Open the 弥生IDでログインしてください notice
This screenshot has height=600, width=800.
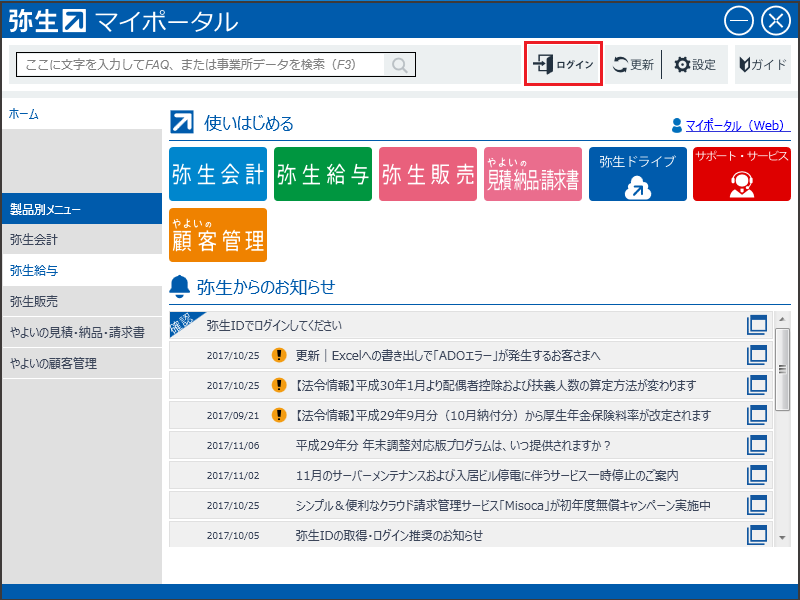click(x=470, y=325)
